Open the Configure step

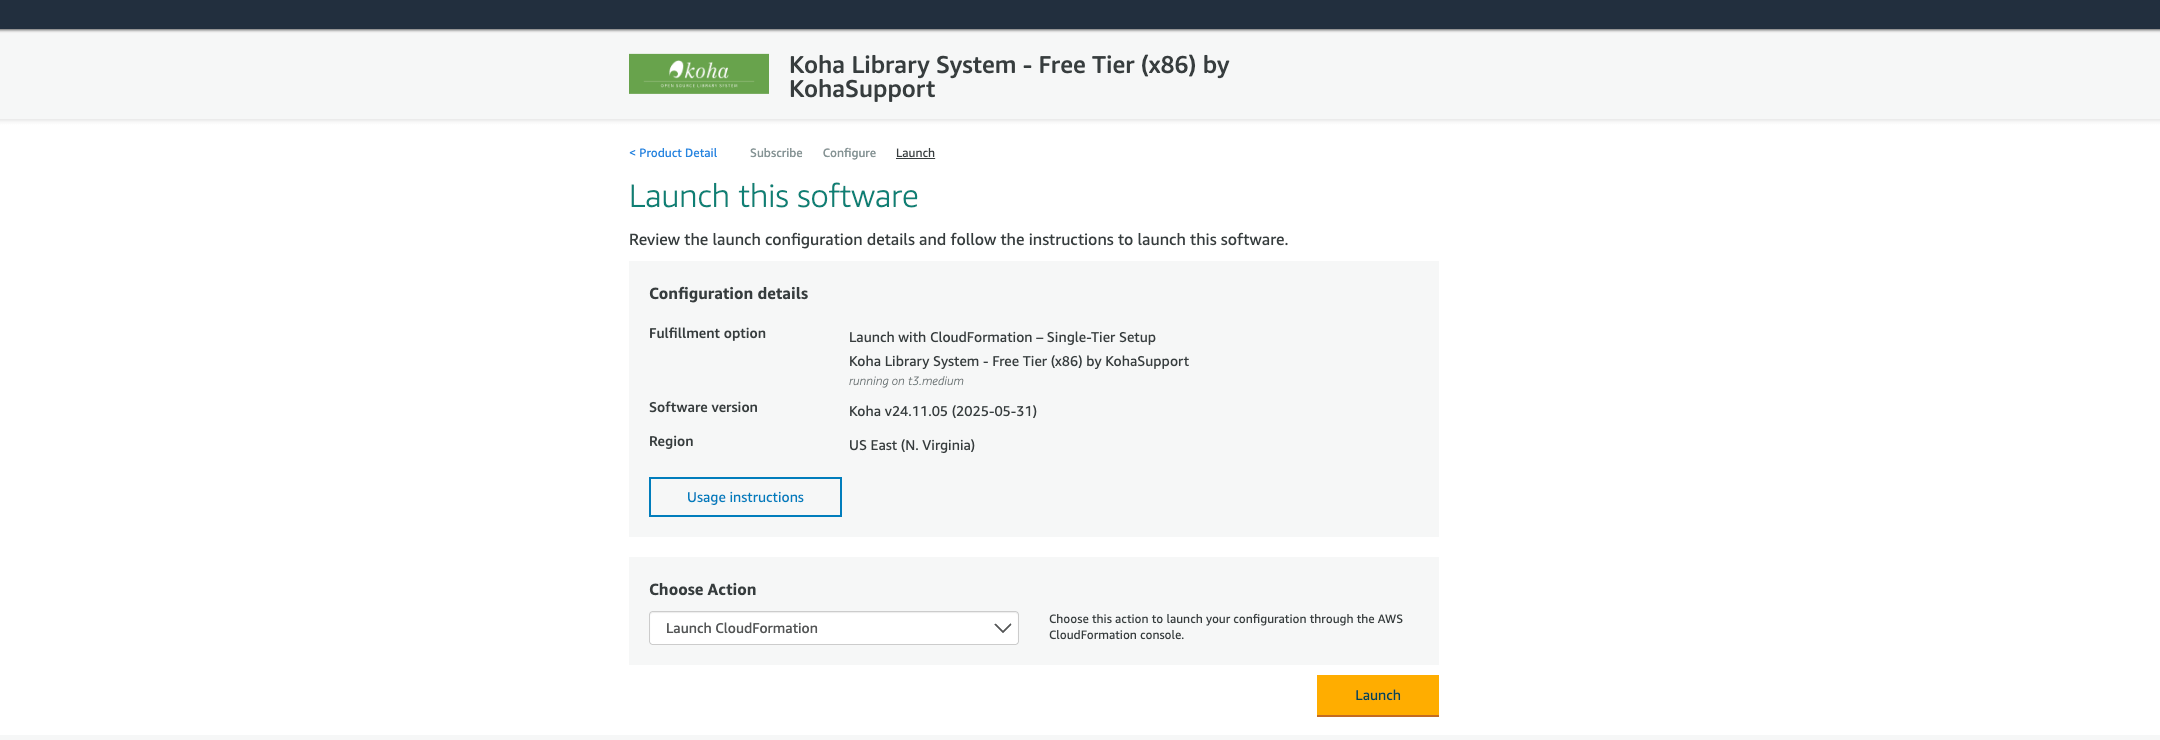[x=849, y=153]
